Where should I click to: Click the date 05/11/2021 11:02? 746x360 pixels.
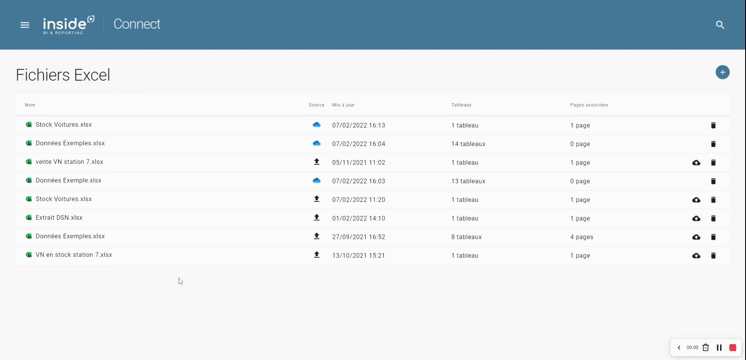click(358, 163)
